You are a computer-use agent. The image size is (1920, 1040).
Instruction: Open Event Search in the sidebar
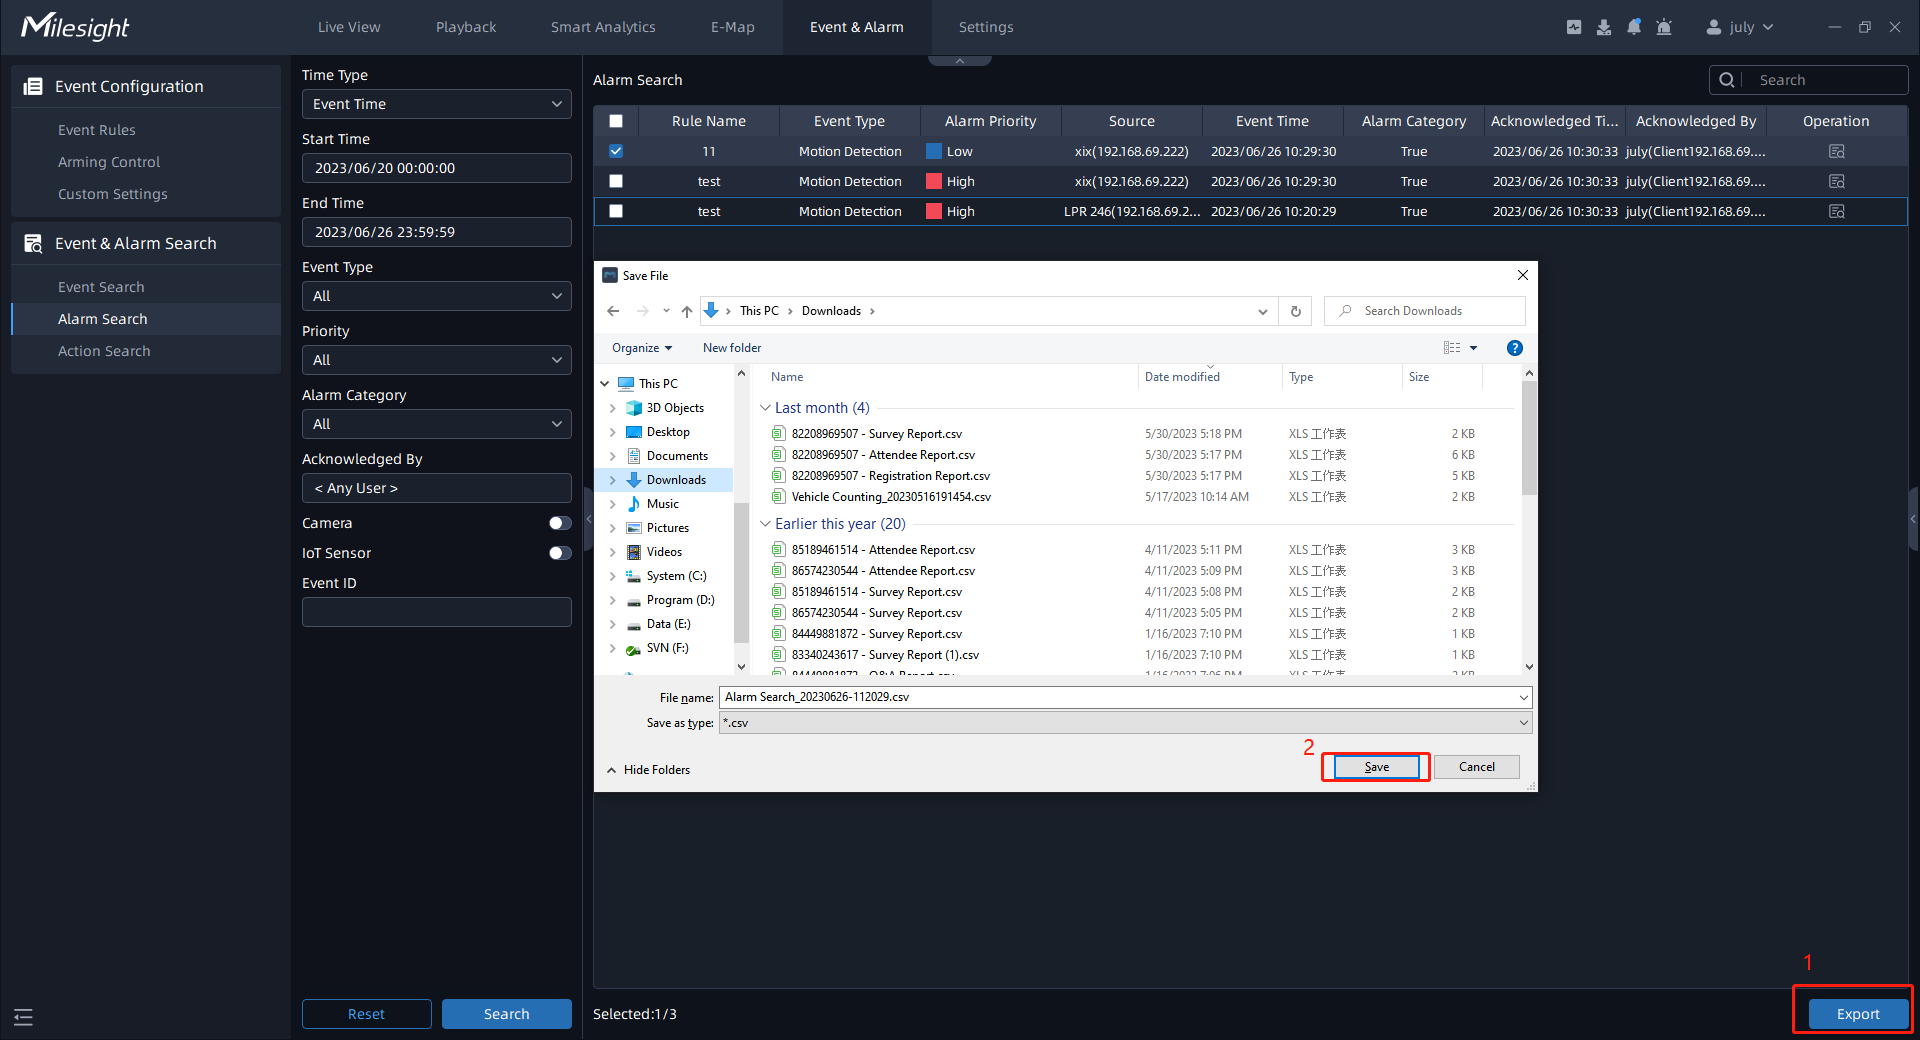point(101,287)
